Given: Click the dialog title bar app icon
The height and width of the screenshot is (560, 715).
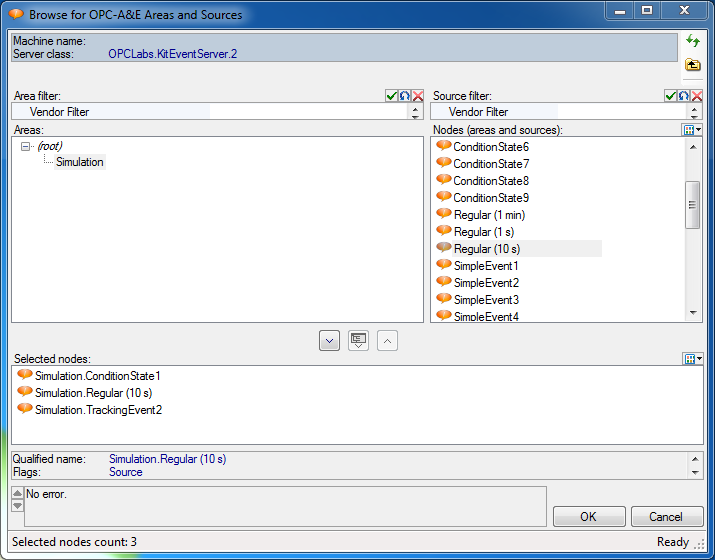Looking at the screenshot, I should tap(16, 14).
